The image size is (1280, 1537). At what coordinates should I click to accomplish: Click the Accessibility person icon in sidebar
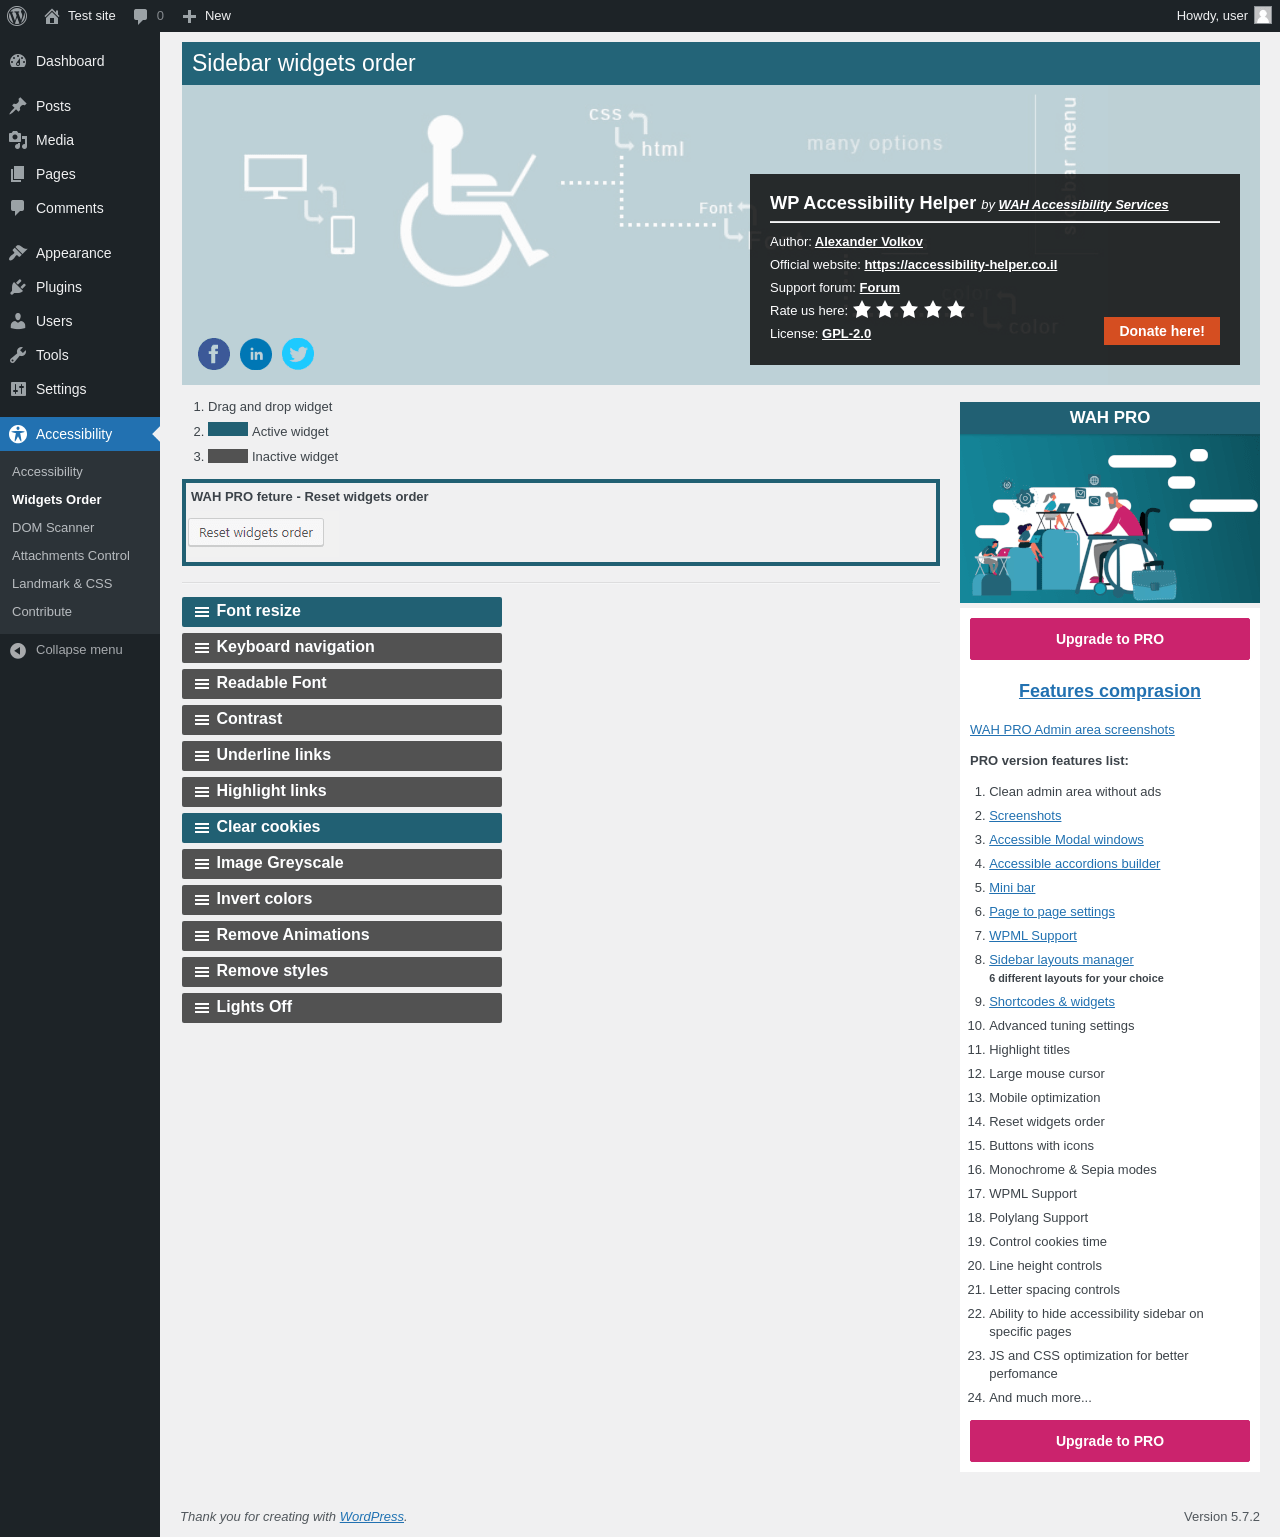coord(18,434)
